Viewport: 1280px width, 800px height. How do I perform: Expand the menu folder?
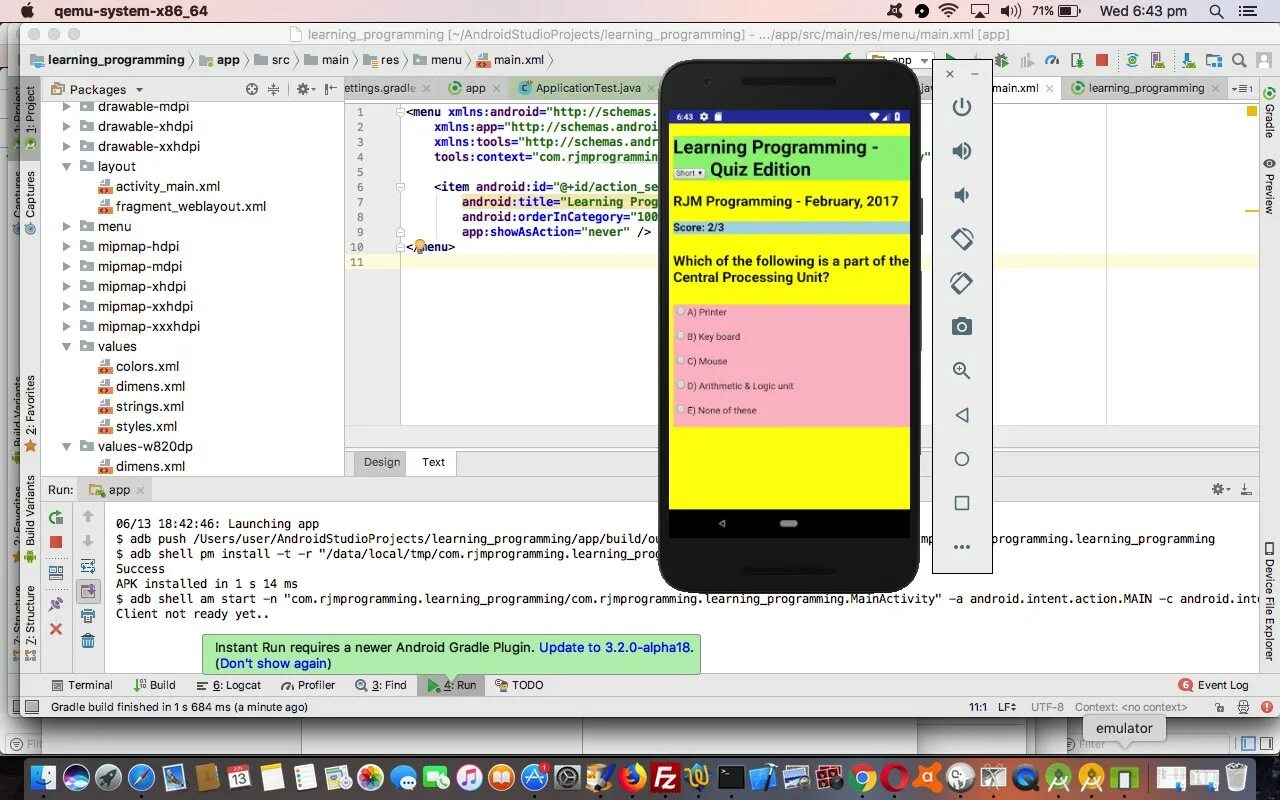point(67,226)
